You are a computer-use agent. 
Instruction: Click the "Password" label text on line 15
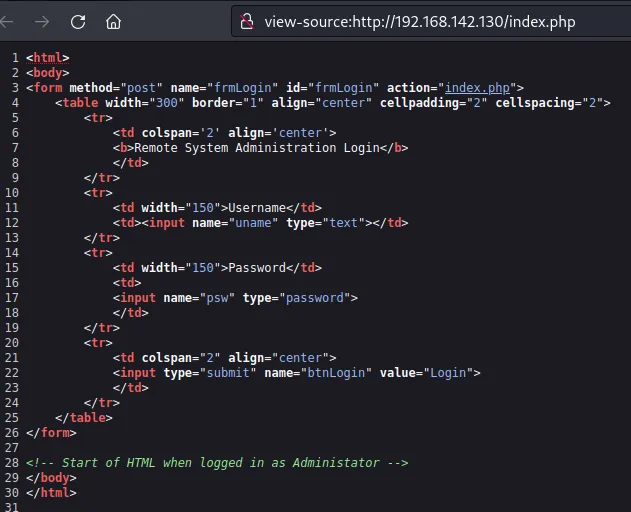tap(257, 268)
